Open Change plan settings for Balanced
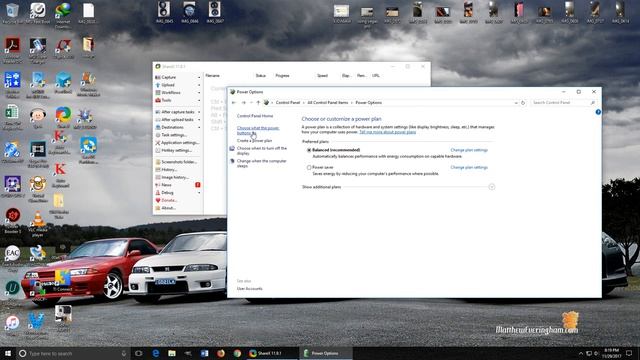The height and width of the screenshot is (360, 640). 469,150
